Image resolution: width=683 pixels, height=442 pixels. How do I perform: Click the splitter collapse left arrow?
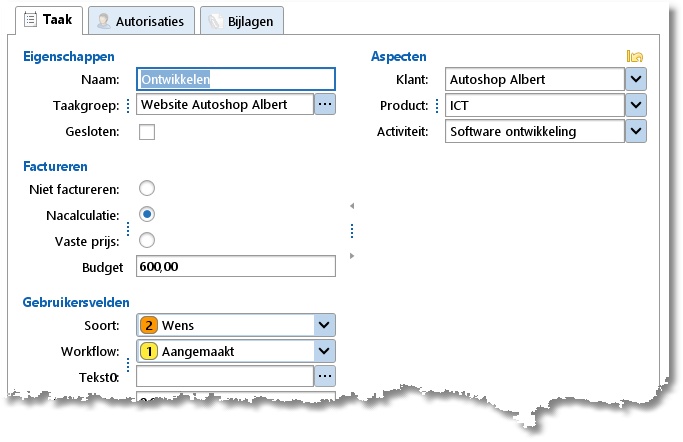click(351, 206)
